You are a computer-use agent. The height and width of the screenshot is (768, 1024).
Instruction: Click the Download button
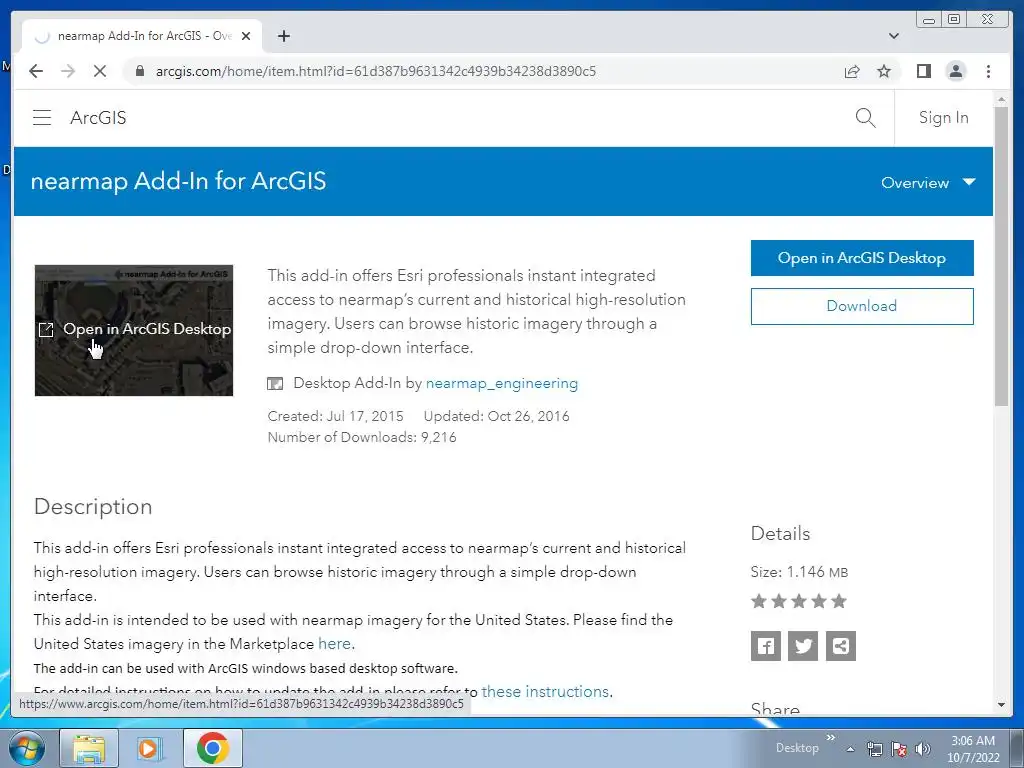(862, 306)
